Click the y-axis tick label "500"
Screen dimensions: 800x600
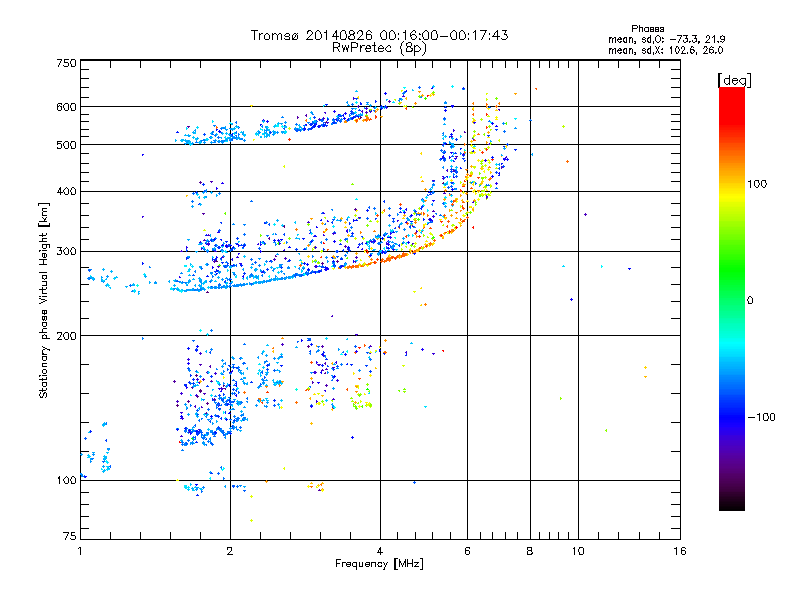66,145
